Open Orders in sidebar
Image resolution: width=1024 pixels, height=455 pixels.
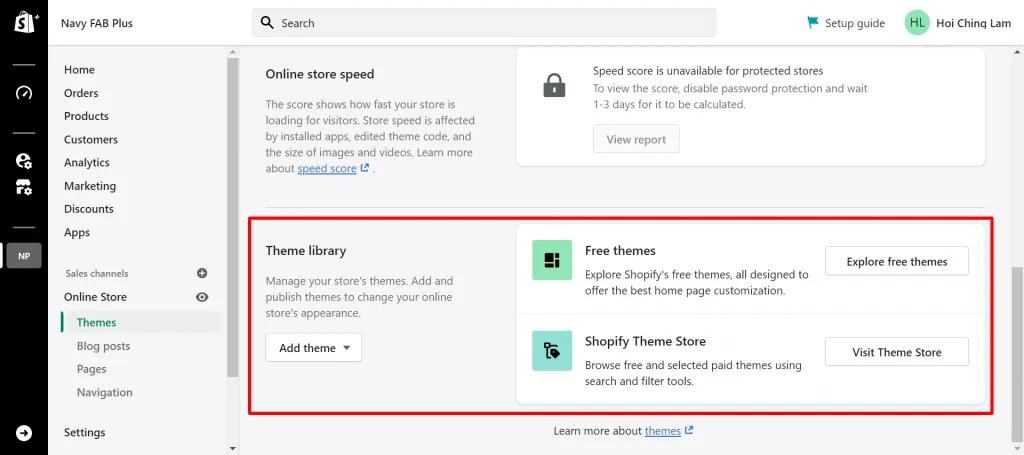click(x=81, y=93)
